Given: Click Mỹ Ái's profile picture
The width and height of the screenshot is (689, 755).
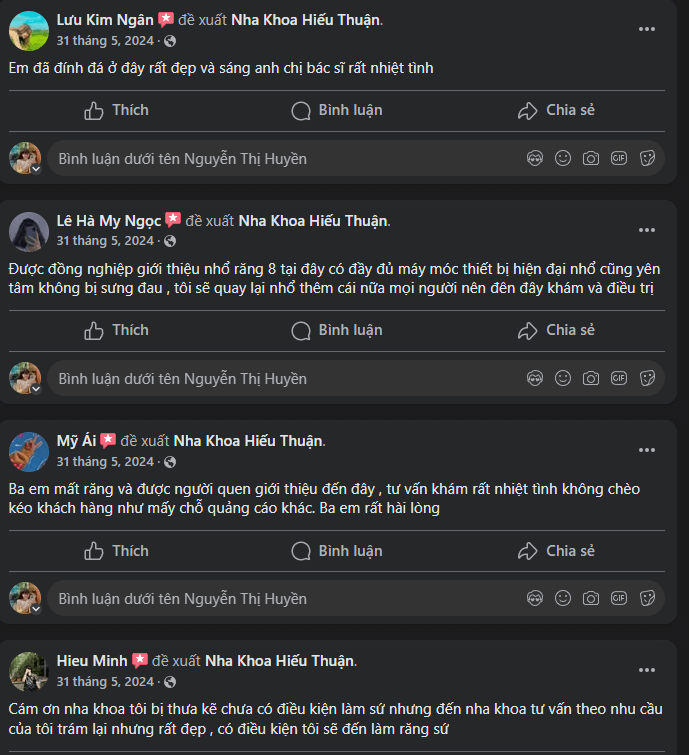Looking at the screenshot, I should point(29,451).
